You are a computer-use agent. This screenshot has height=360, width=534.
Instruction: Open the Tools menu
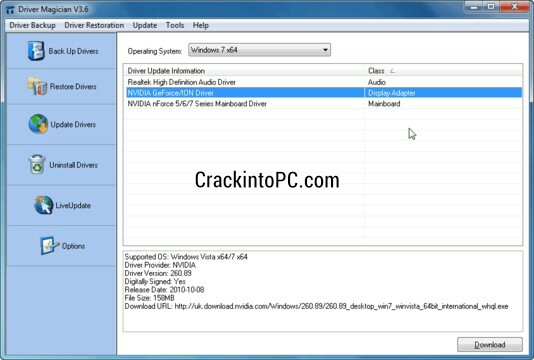click(175, 25)
